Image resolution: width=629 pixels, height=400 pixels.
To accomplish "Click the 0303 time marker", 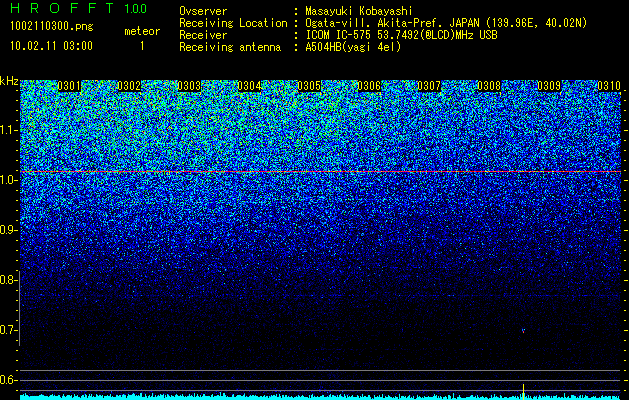I will point(189,86).
